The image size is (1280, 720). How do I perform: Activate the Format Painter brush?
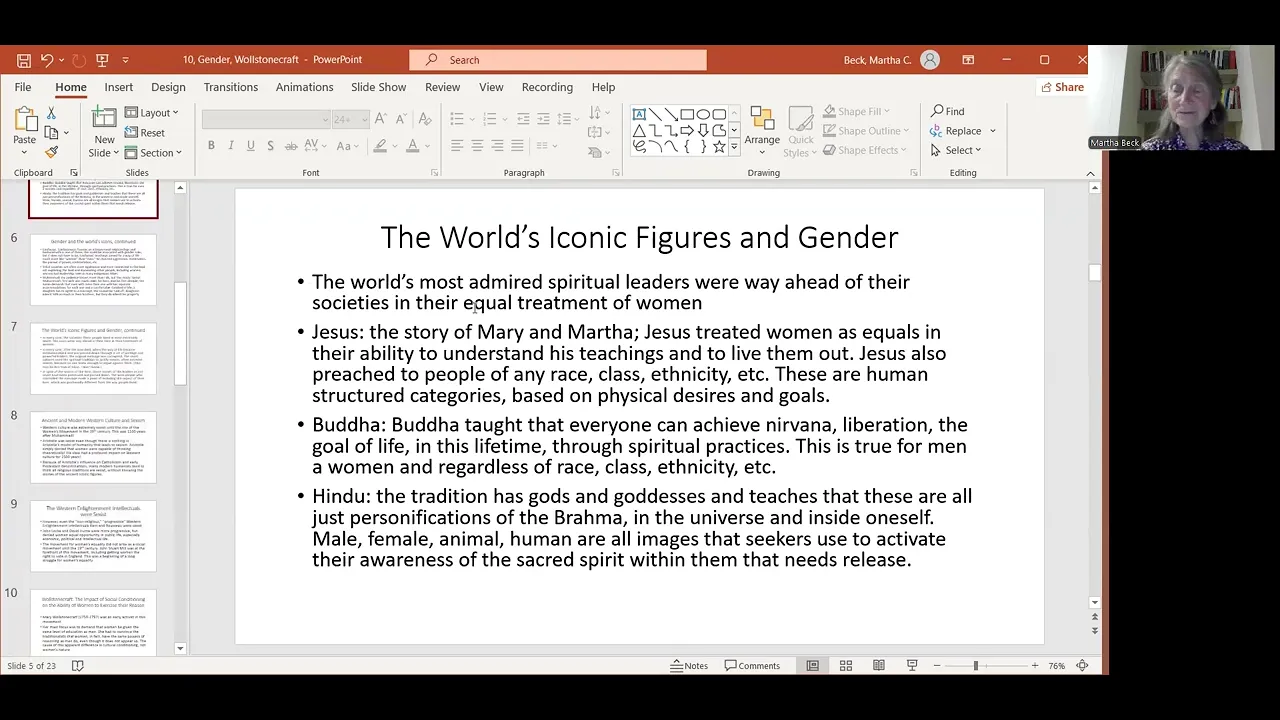tap(51, 152)
